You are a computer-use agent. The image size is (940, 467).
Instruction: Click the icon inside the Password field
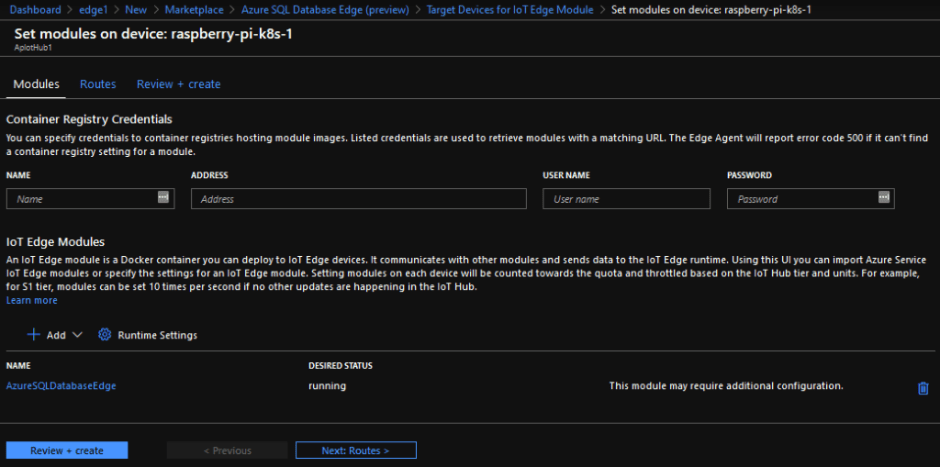point(883,198)
